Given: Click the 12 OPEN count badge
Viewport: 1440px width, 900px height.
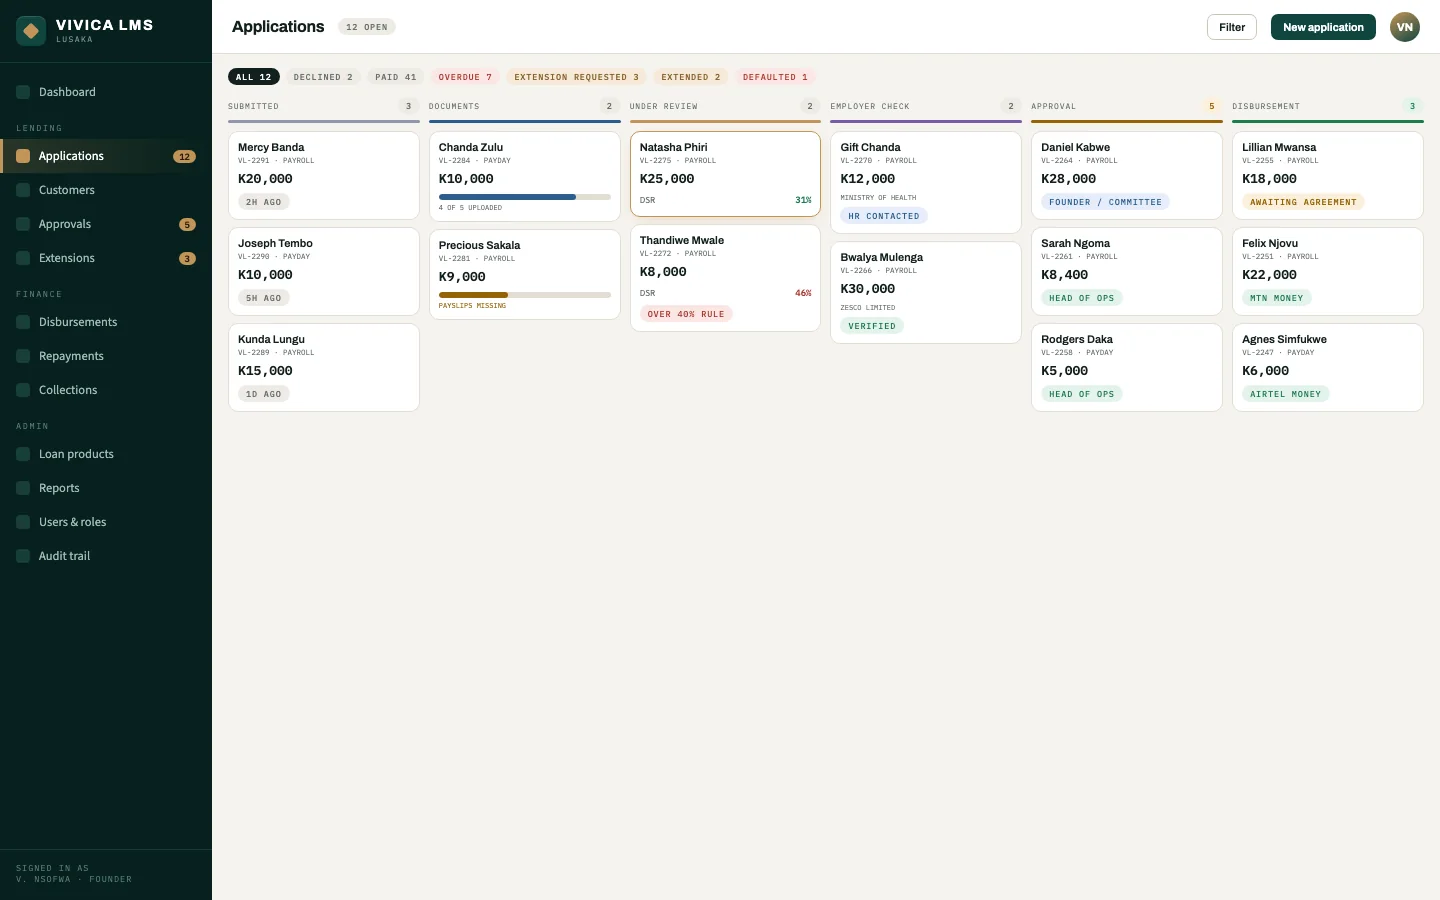Looking at the screenshot, I should 367,27.
